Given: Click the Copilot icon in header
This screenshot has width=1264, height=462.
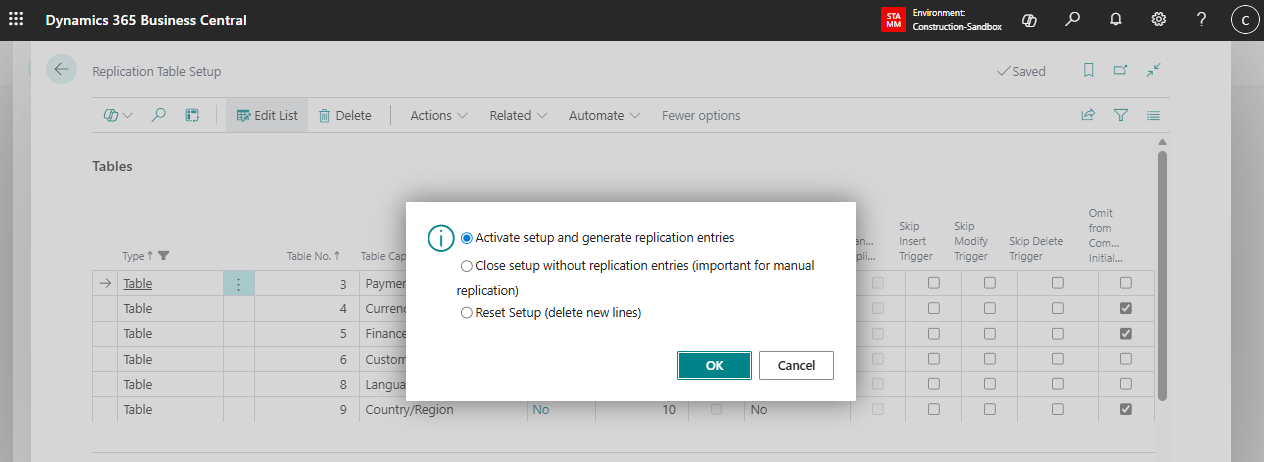Looking at the screenshot, I should pyautogui.click(x=1029, y=20).
